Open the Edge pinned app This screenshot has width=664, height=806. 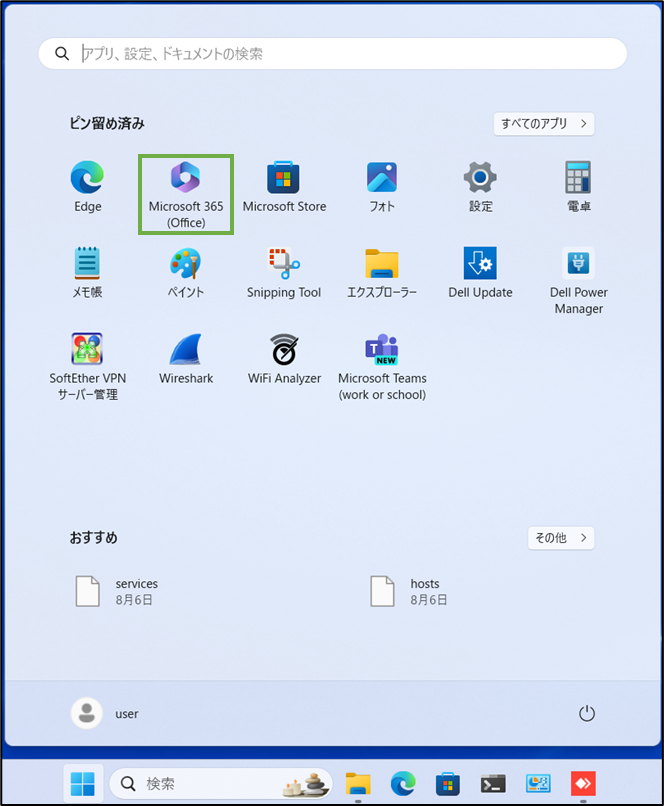point(87,187)
